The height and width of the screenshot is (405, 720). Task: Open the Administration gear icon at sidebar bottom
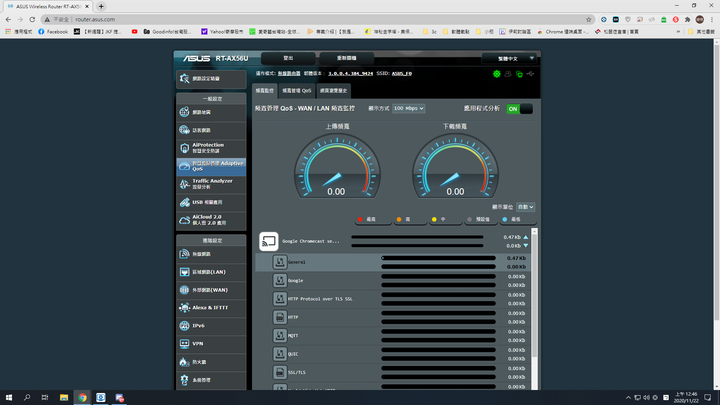pos(184,380)
